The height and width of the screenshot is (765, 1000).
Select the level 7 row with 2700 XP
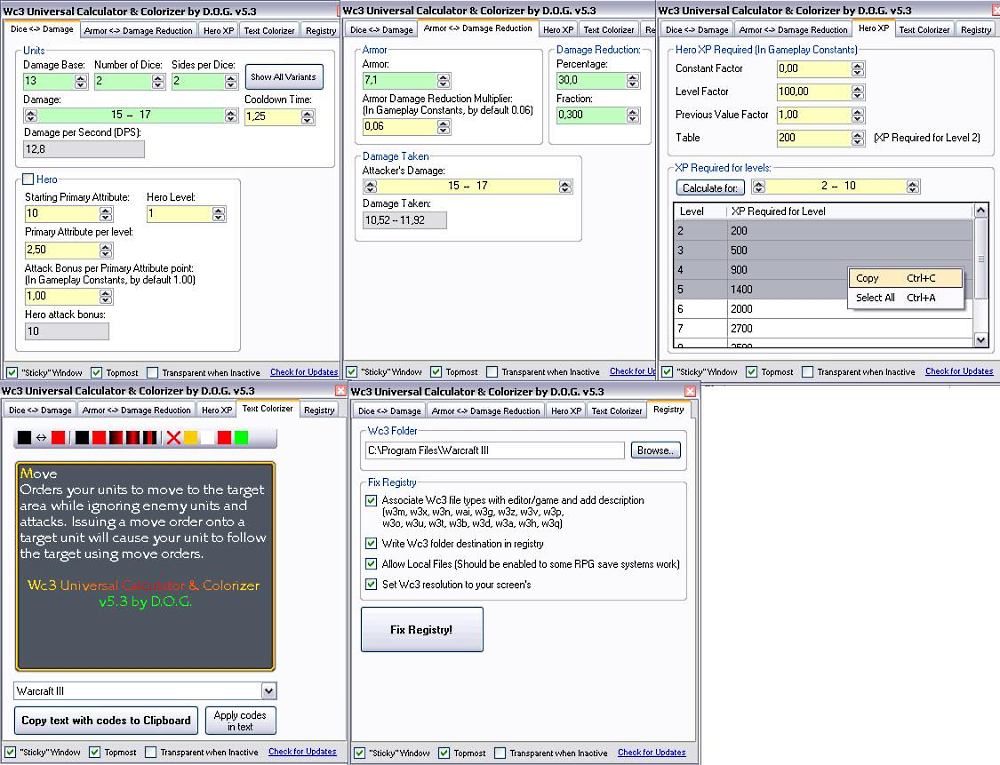823,328
